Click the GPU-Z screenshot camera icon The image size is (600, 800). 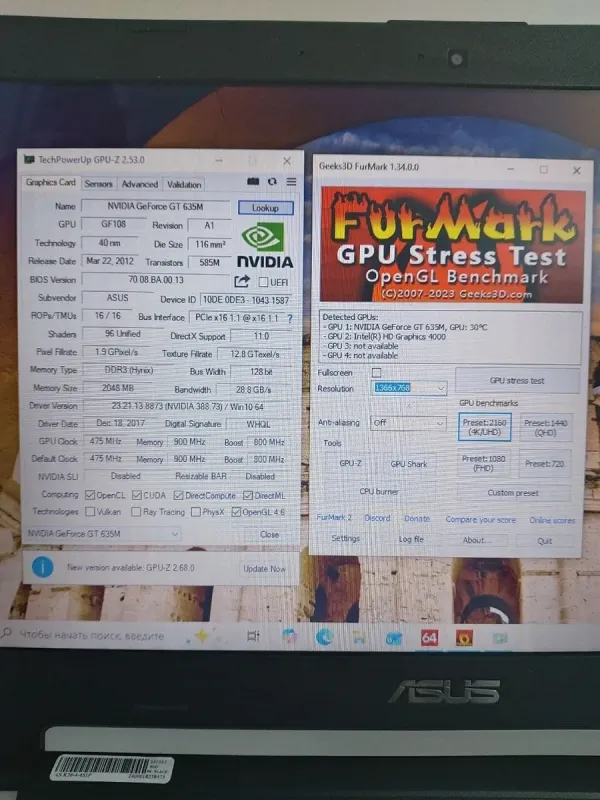tap(253, 182)
